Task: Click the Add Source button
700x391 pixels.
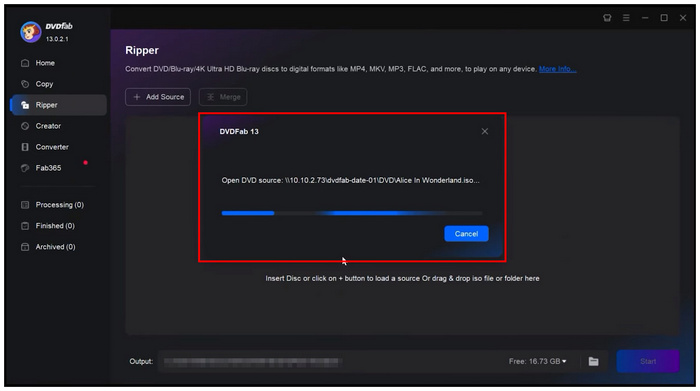Action: [158, 97]
